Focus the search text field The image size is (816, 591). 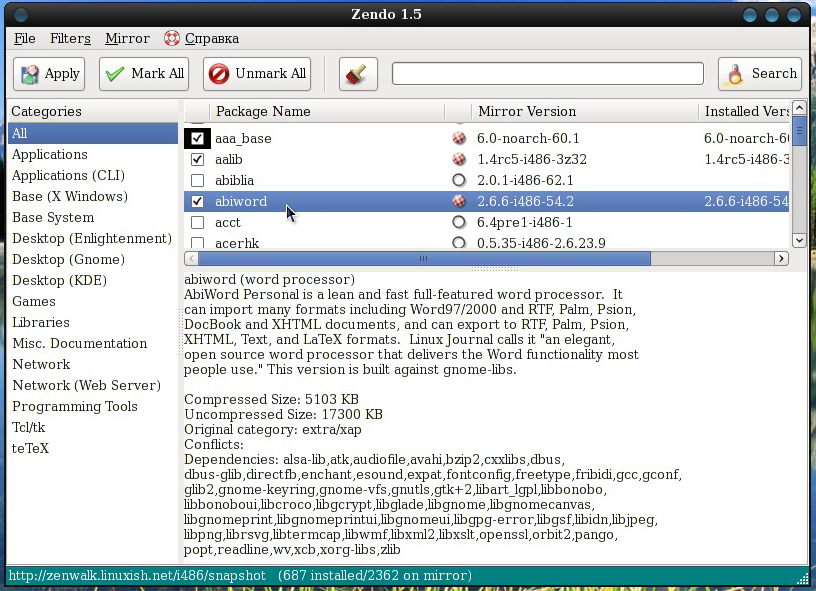click(x=547, y=73)
